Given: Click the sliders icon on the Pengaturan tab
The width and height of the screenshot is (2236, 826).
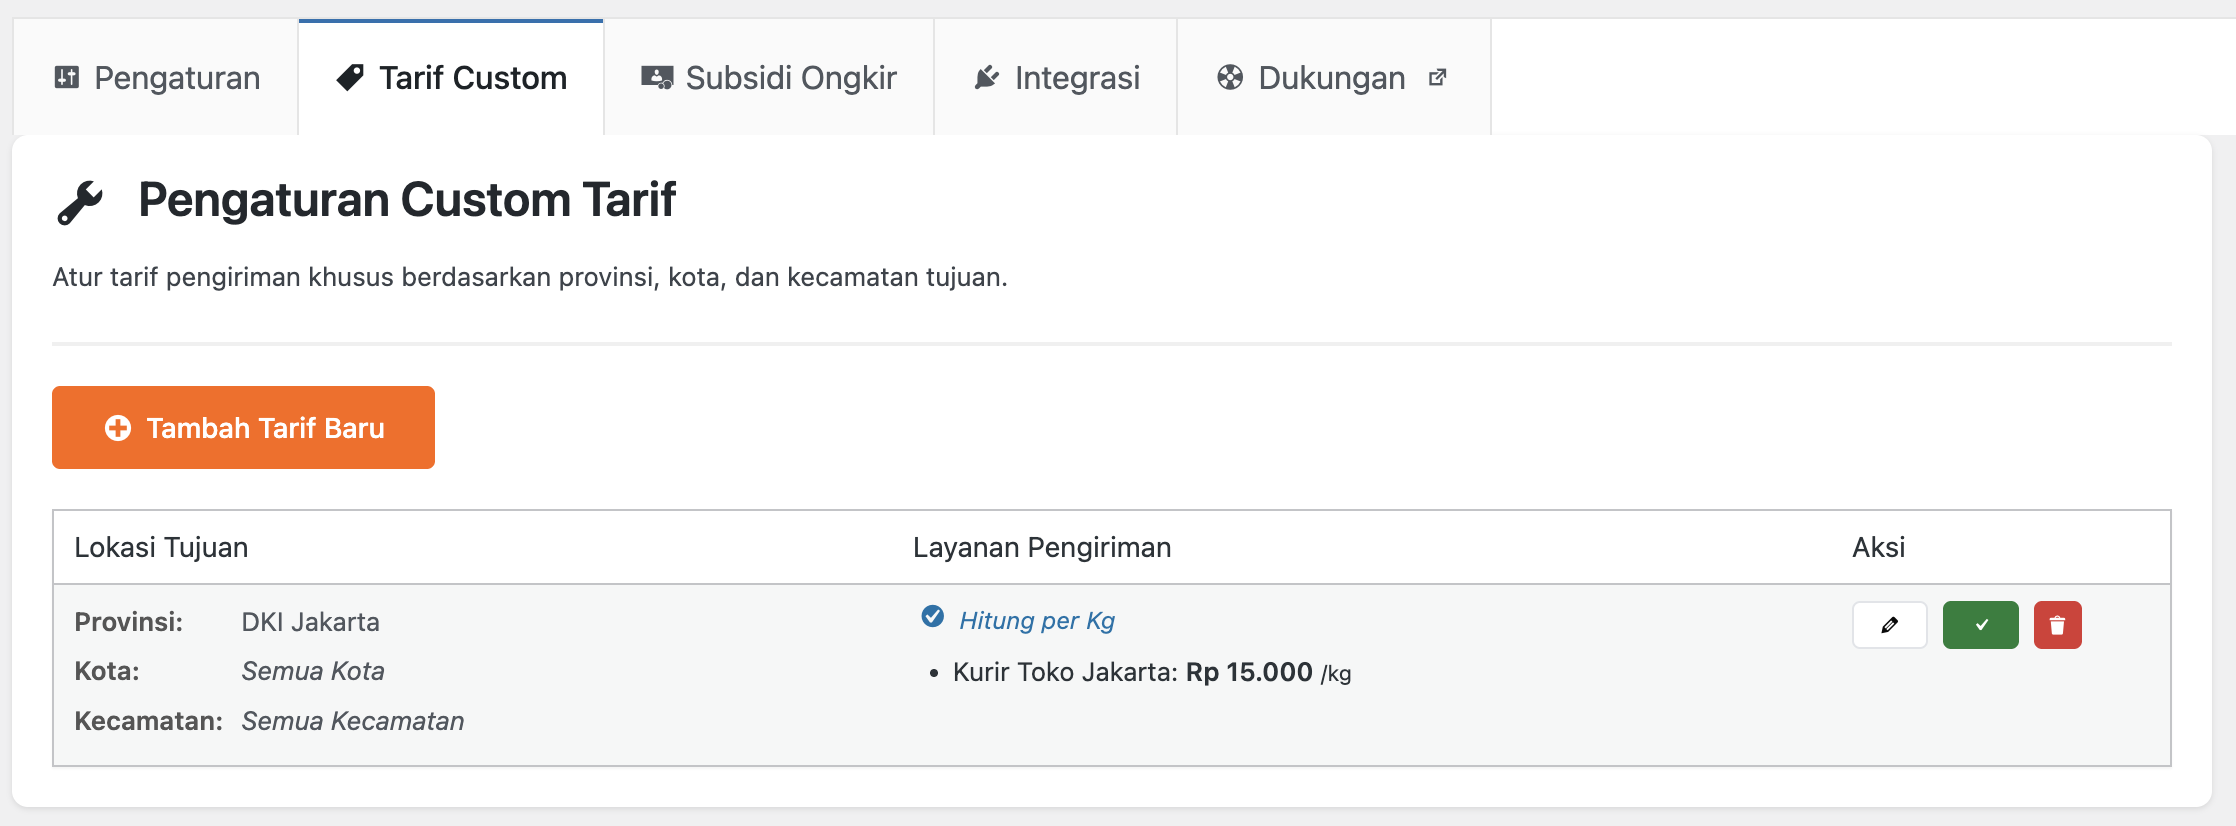Looking at the screenshot, I should pyautogui.click(x=66, y=77).
